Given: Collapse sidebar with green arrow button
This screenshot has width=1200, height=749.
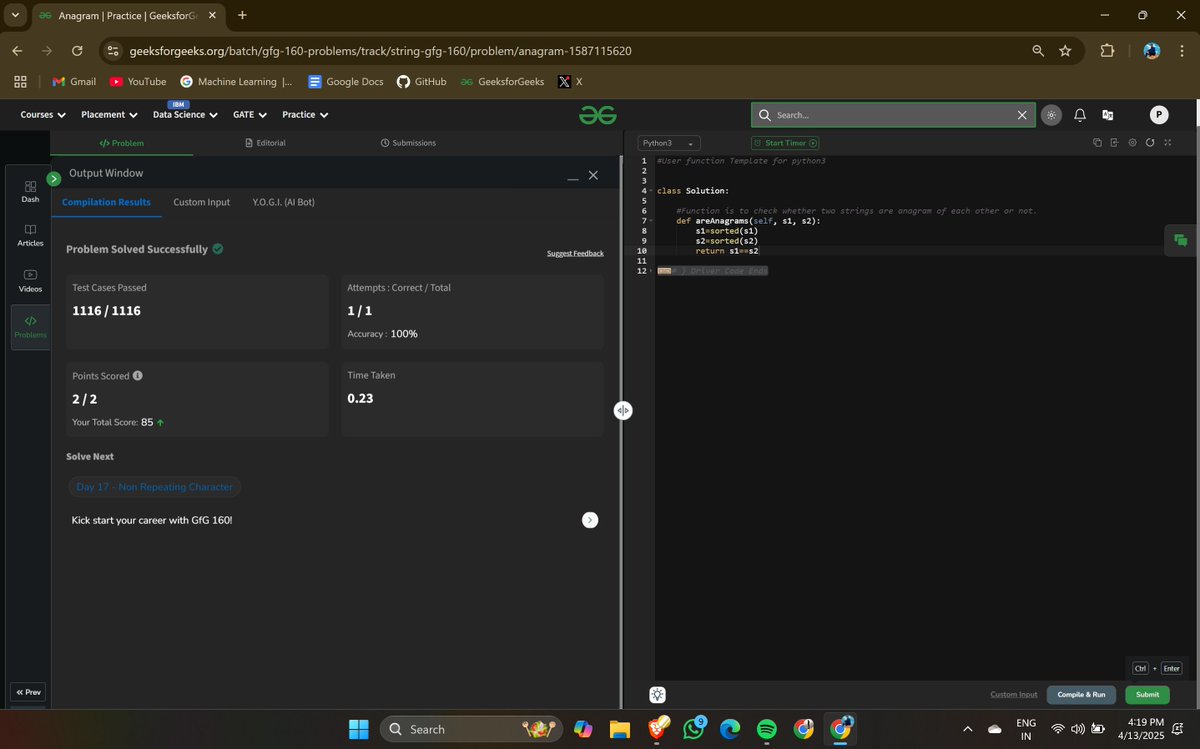Looking at the screenshot, I should click(x=54, y=178).
